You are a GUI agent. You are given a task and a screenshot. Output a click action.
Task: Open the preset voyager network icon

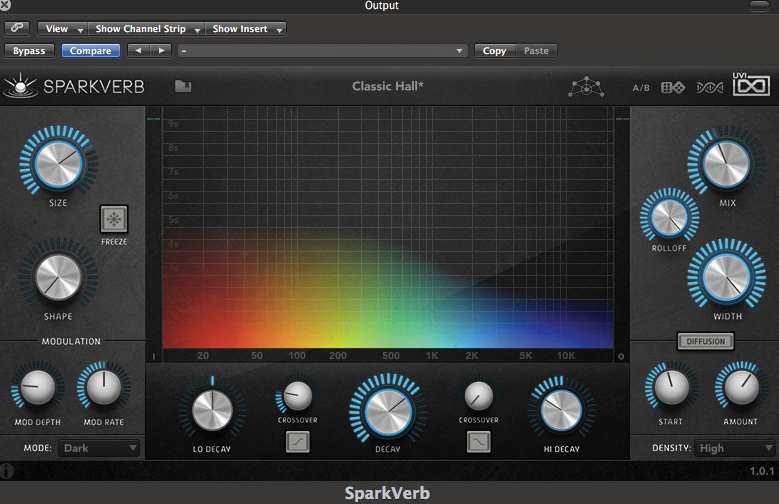[x=586, y=87]
